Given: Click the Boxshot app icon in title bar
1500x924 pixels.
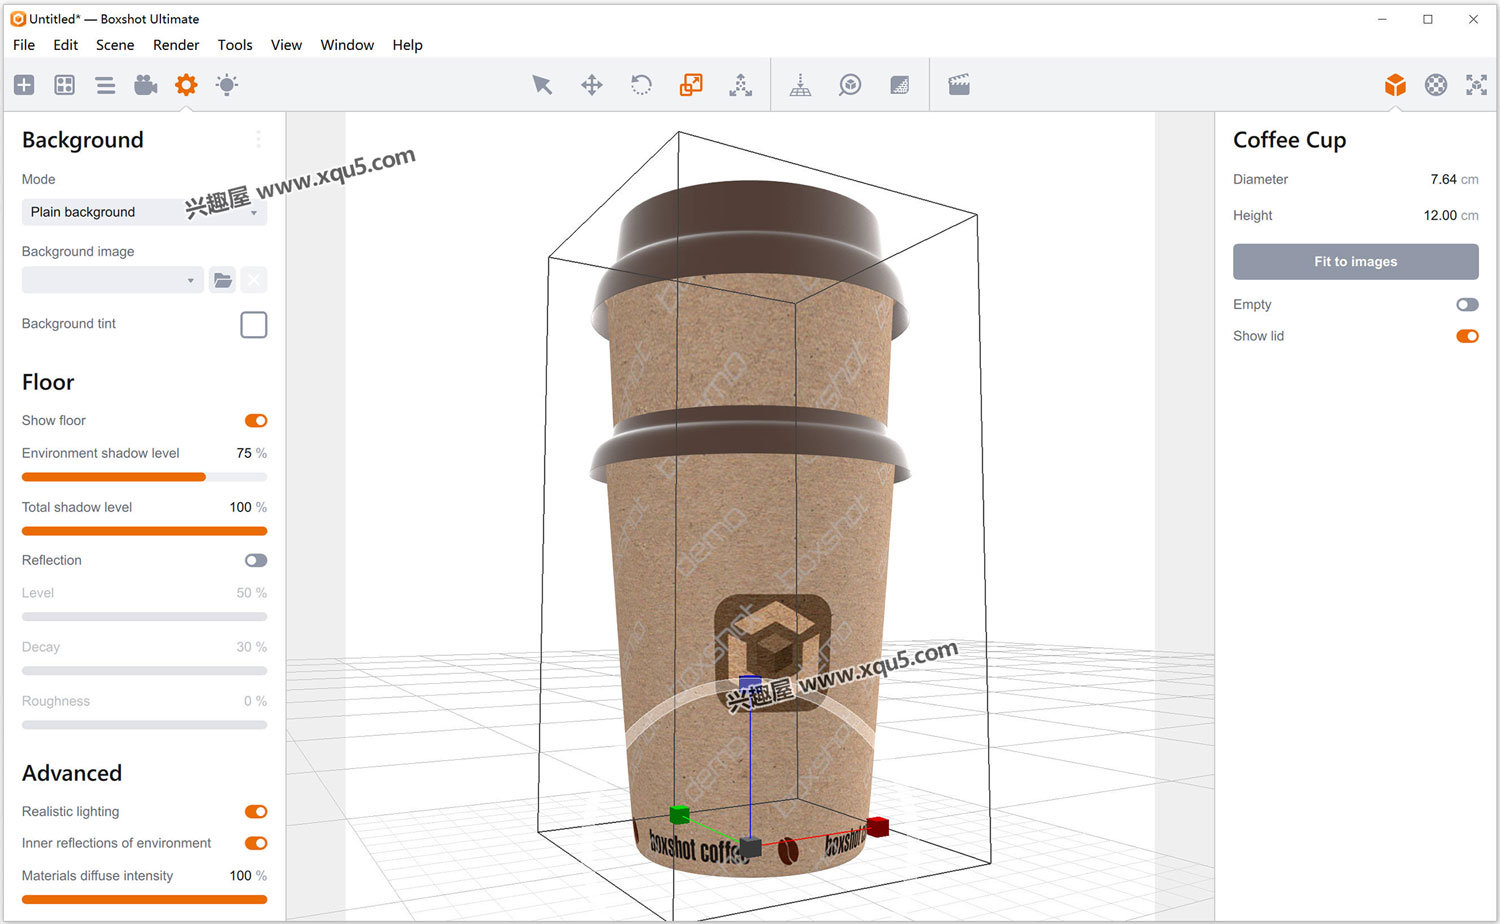Looking at the screenshot, I should click(18, 19).
